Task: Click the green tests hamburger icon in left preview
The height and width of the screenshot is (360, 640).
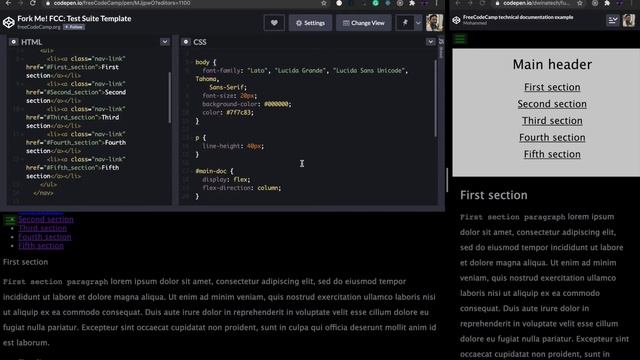Action: [10, 220]
